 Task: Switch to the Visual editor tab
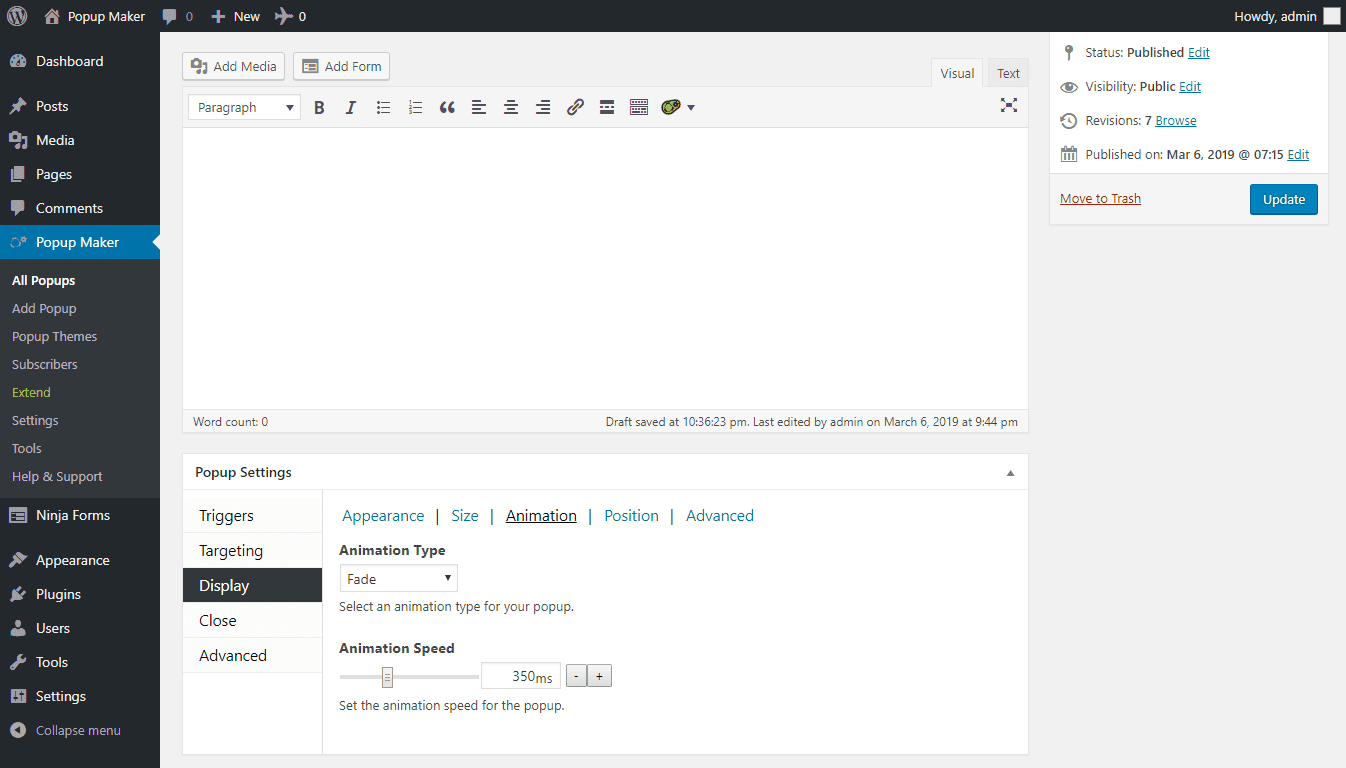click(x=957, y=73)
